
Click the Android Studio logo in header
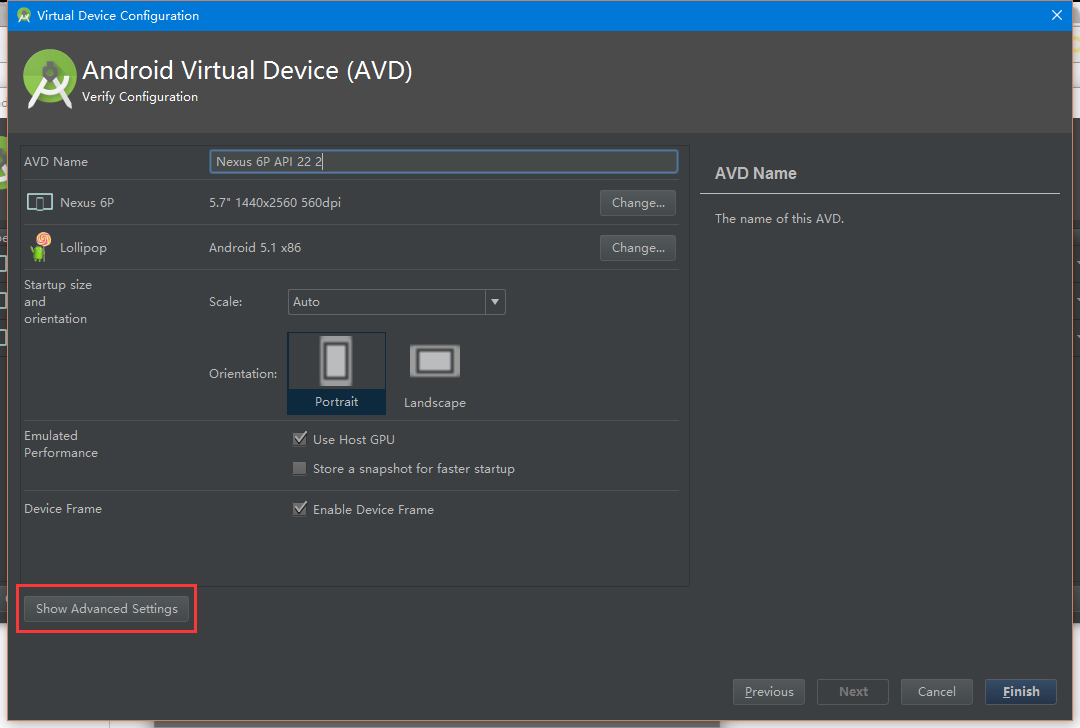coord(50,78)
